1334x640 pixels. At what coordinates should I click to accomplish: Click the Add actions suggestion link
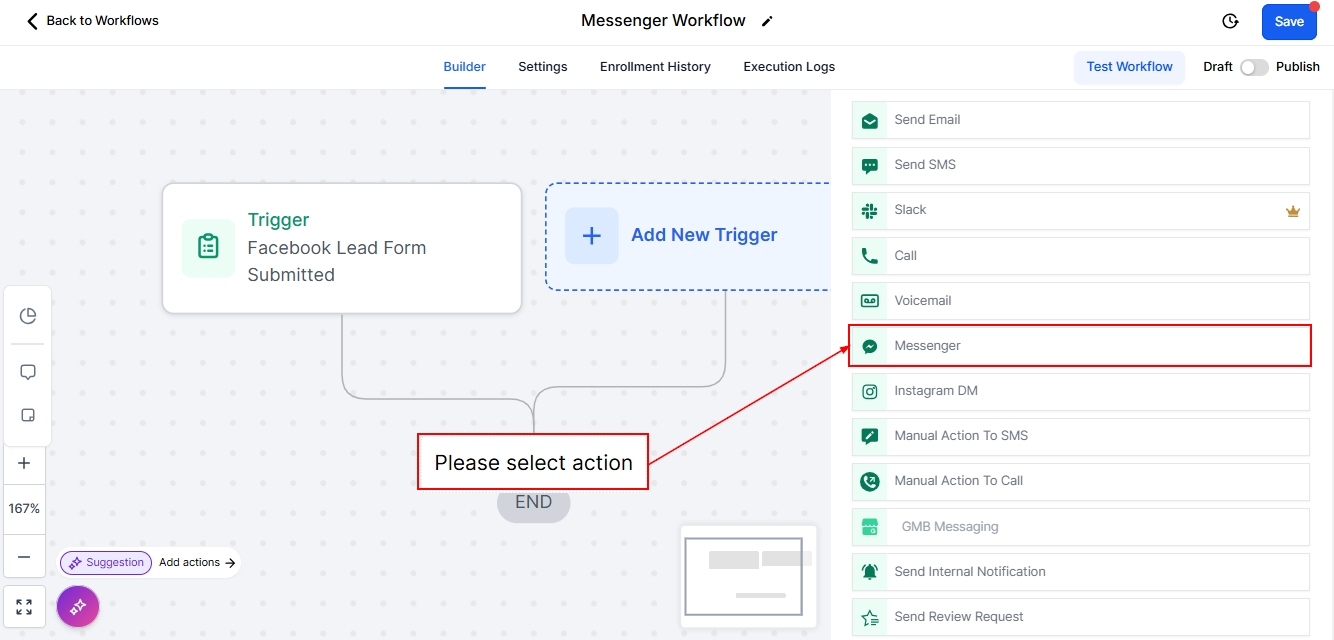click(x=197, y=562)
